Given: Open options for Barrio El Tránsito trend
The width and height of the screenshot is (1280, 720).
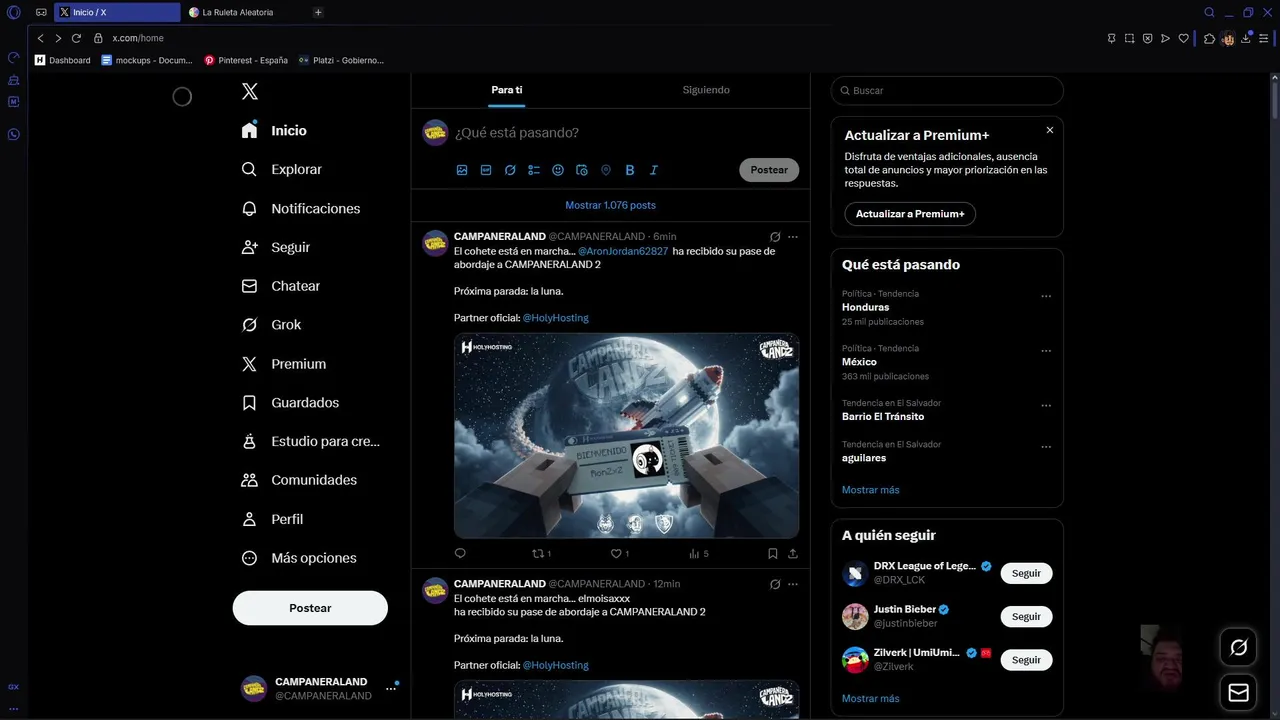Looking at the screenshot, I should [1046, 406].
